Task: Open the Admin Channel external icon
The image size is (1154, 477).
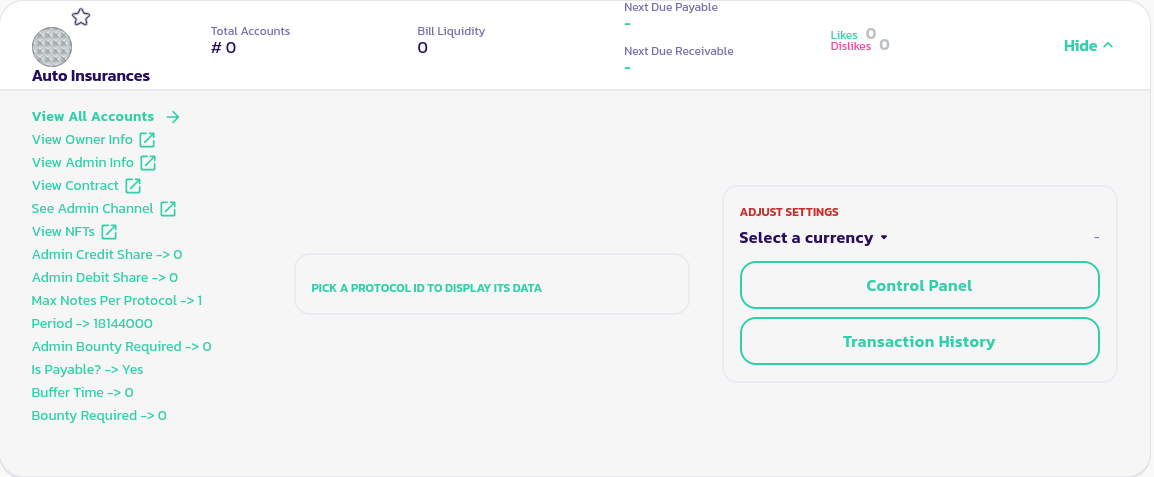Action: pyautogui.click(x=168, y=209)
